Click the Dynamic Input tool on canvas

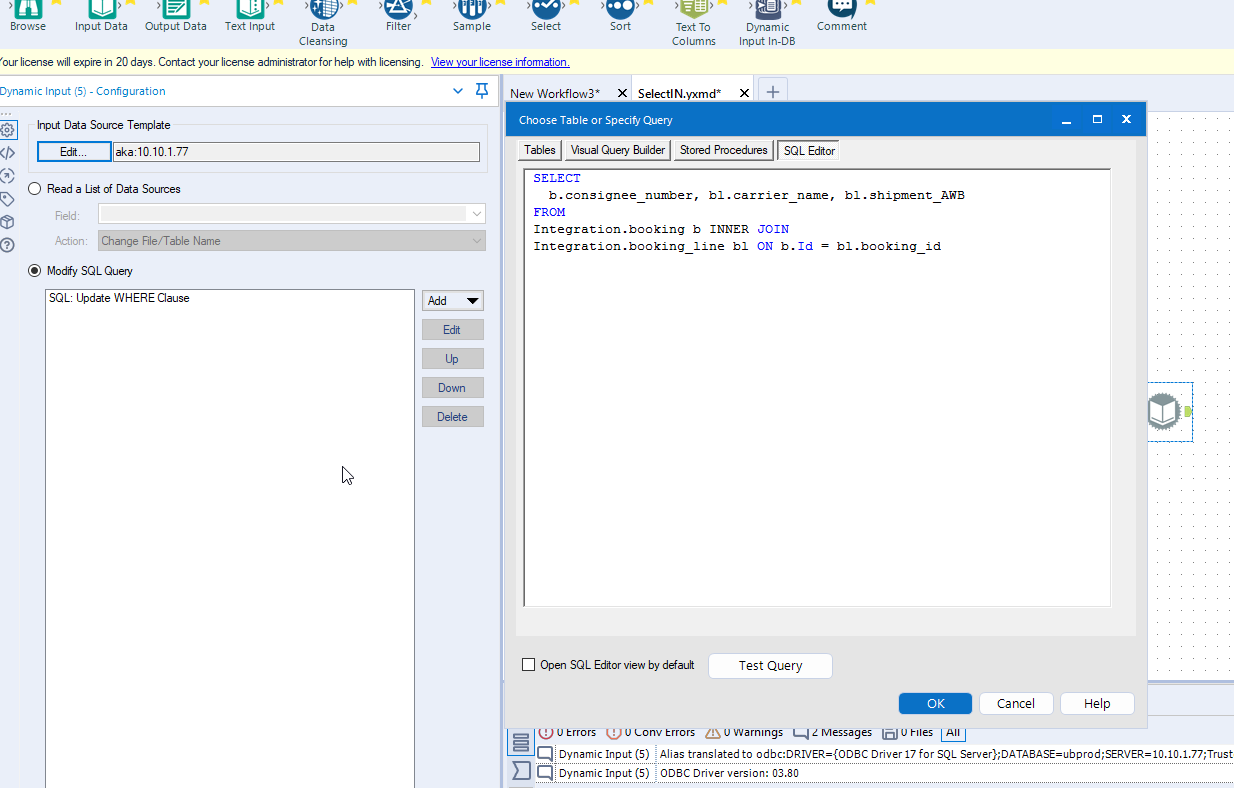(1162, 411)
